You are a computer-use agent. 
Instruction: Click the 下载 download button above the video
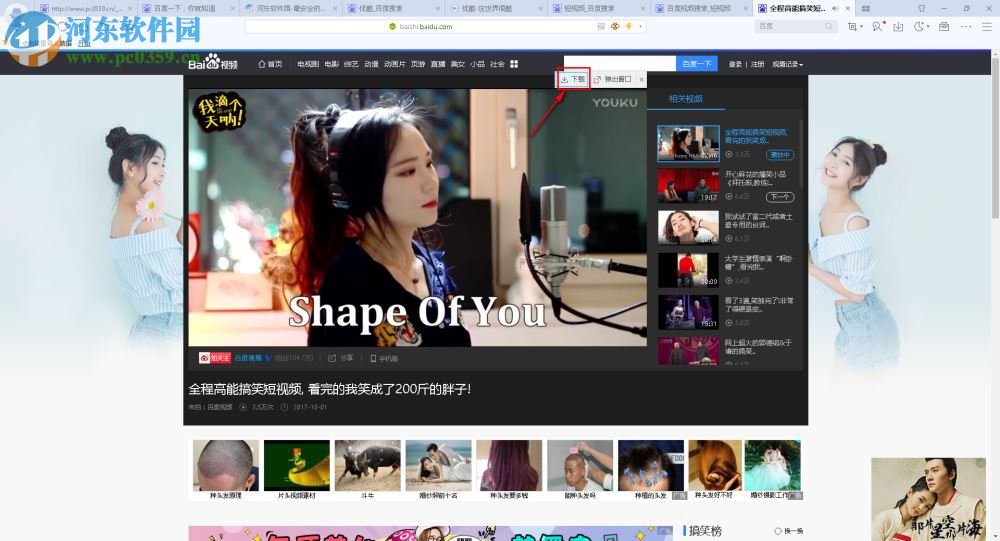point(573,79)
